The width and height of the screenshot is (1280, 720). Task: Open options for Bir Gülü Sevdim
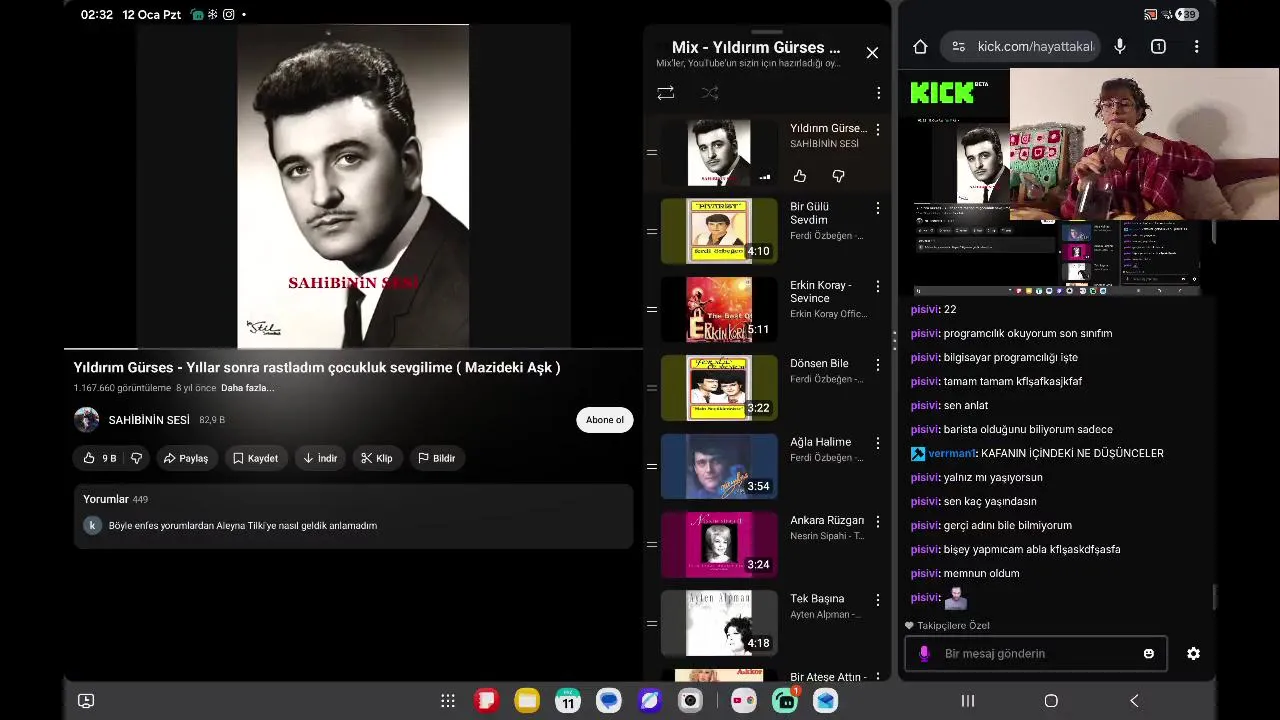[878, 208]
